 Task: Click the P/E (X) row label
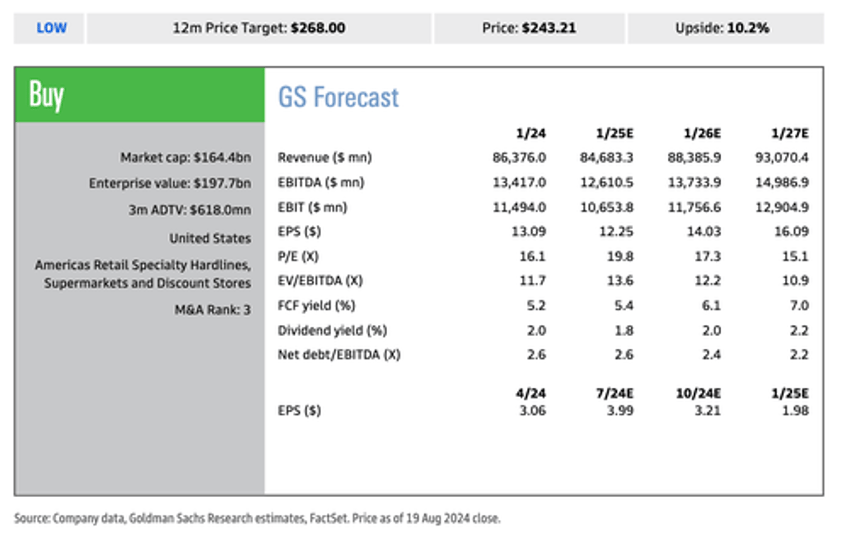(x=298, y=256)
